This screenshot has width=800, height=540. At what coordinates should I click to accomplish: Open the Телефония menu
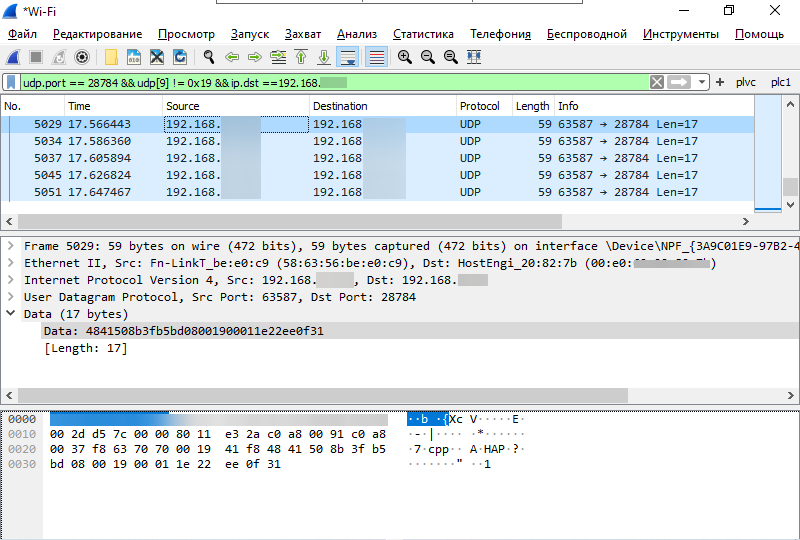(x=500, y=34)
